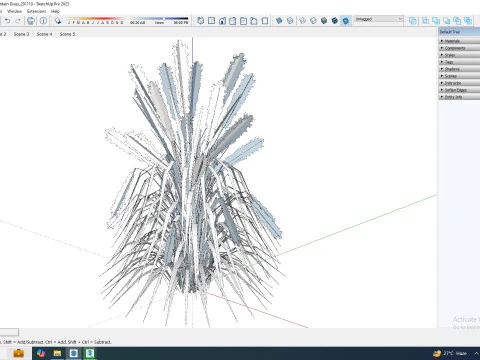
Task: Expand the Scenes tray panel
Action: point(459,76)
